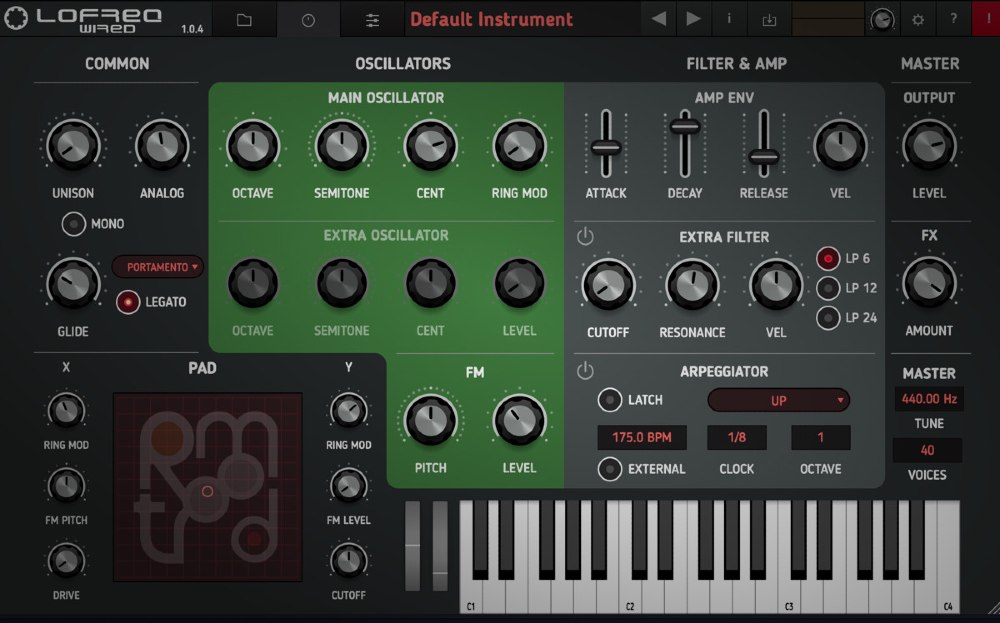Enable LATCH on the arpeggiator
The width and height of the screenshot is (1000, 623).
coord(610,400)
